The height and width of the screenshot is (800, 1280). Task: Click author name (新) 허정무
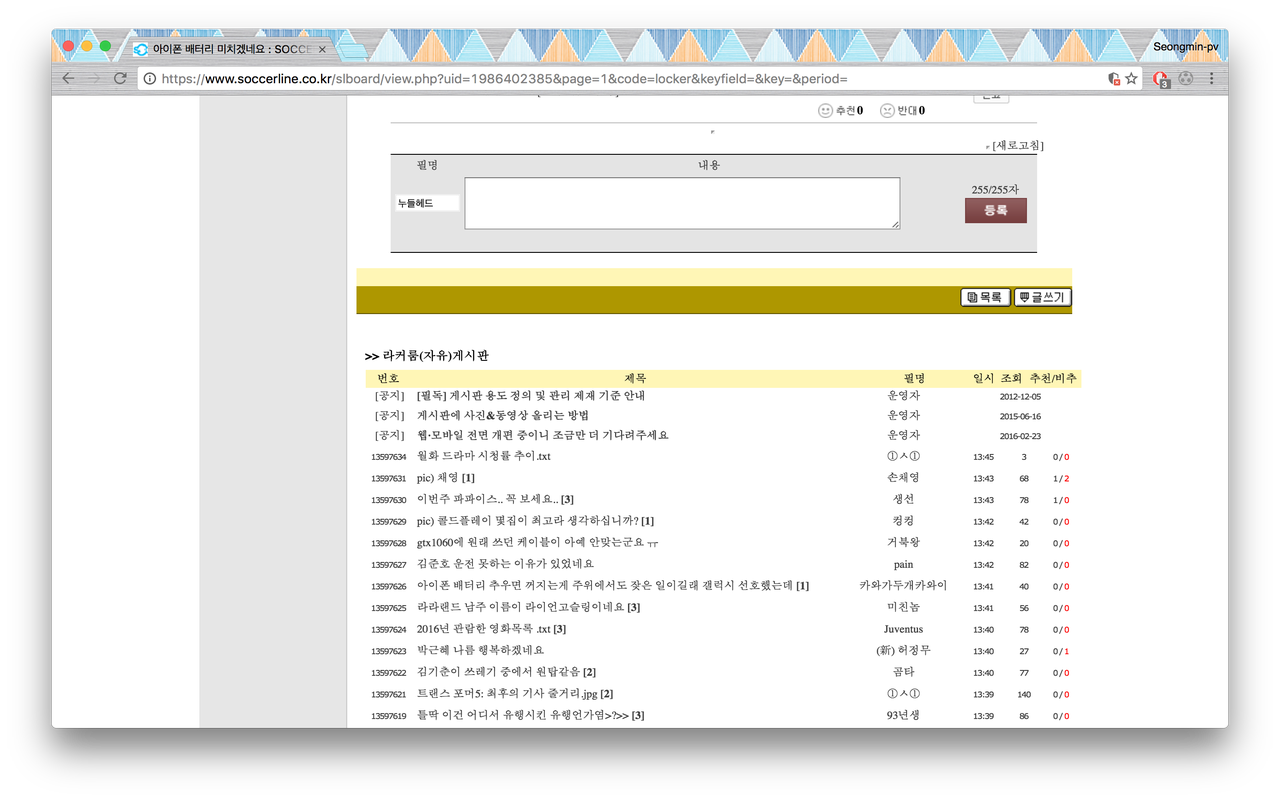point(903,650)
